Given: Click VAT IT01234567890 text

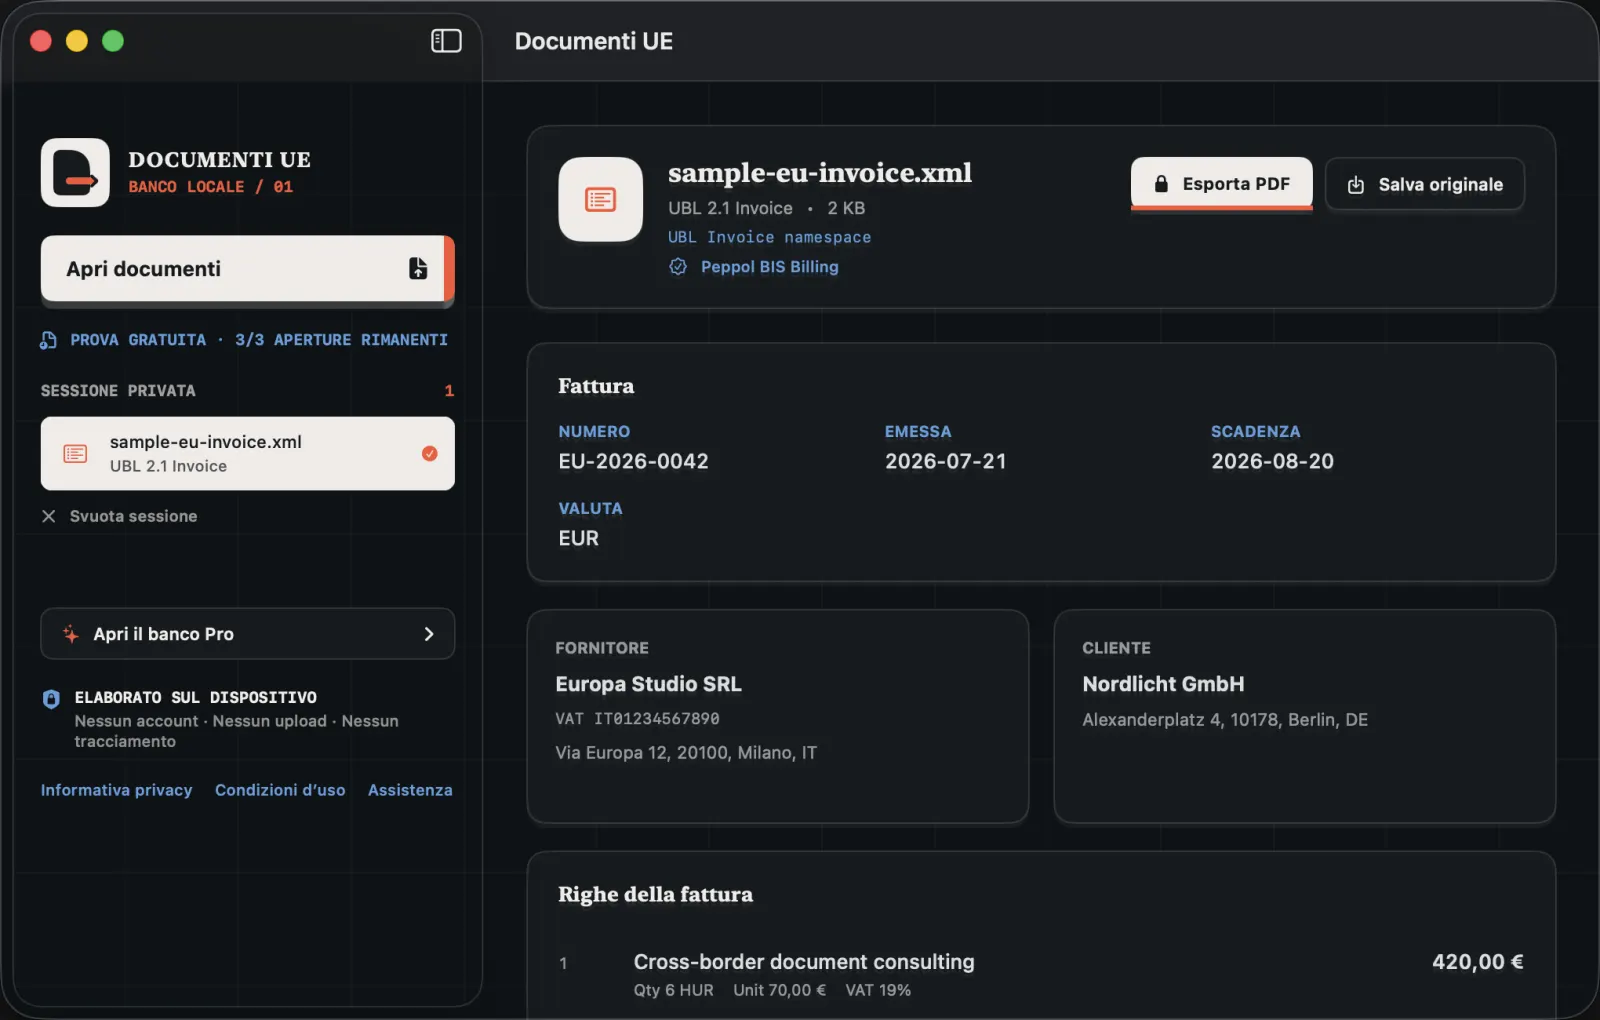Looking at the screenshot, I should tap(637, 719).
